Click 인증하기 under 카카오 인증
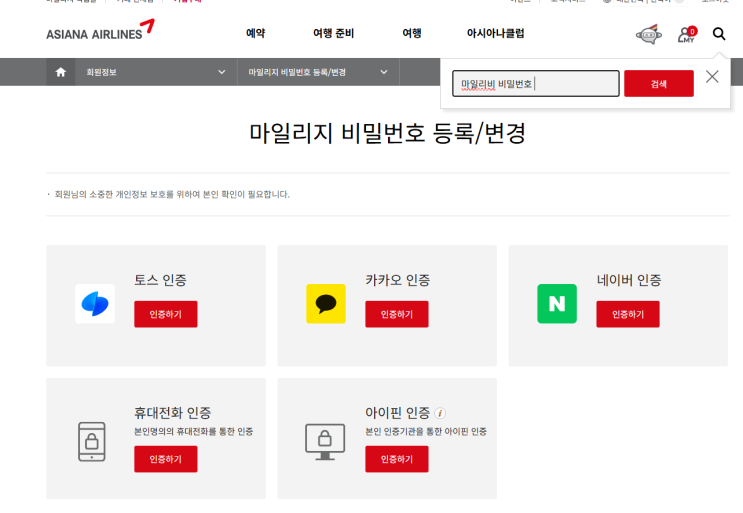The image size is (743, 513). tap(397, 314)
